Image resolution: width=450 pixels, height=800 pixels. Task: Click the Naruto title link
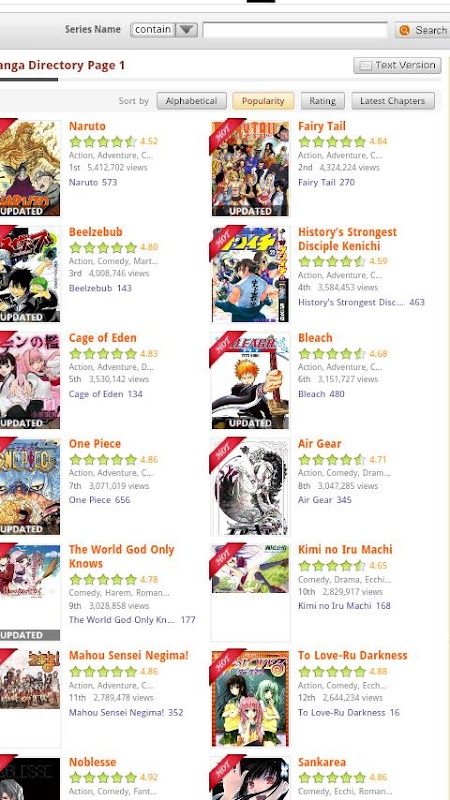(87, 126)
